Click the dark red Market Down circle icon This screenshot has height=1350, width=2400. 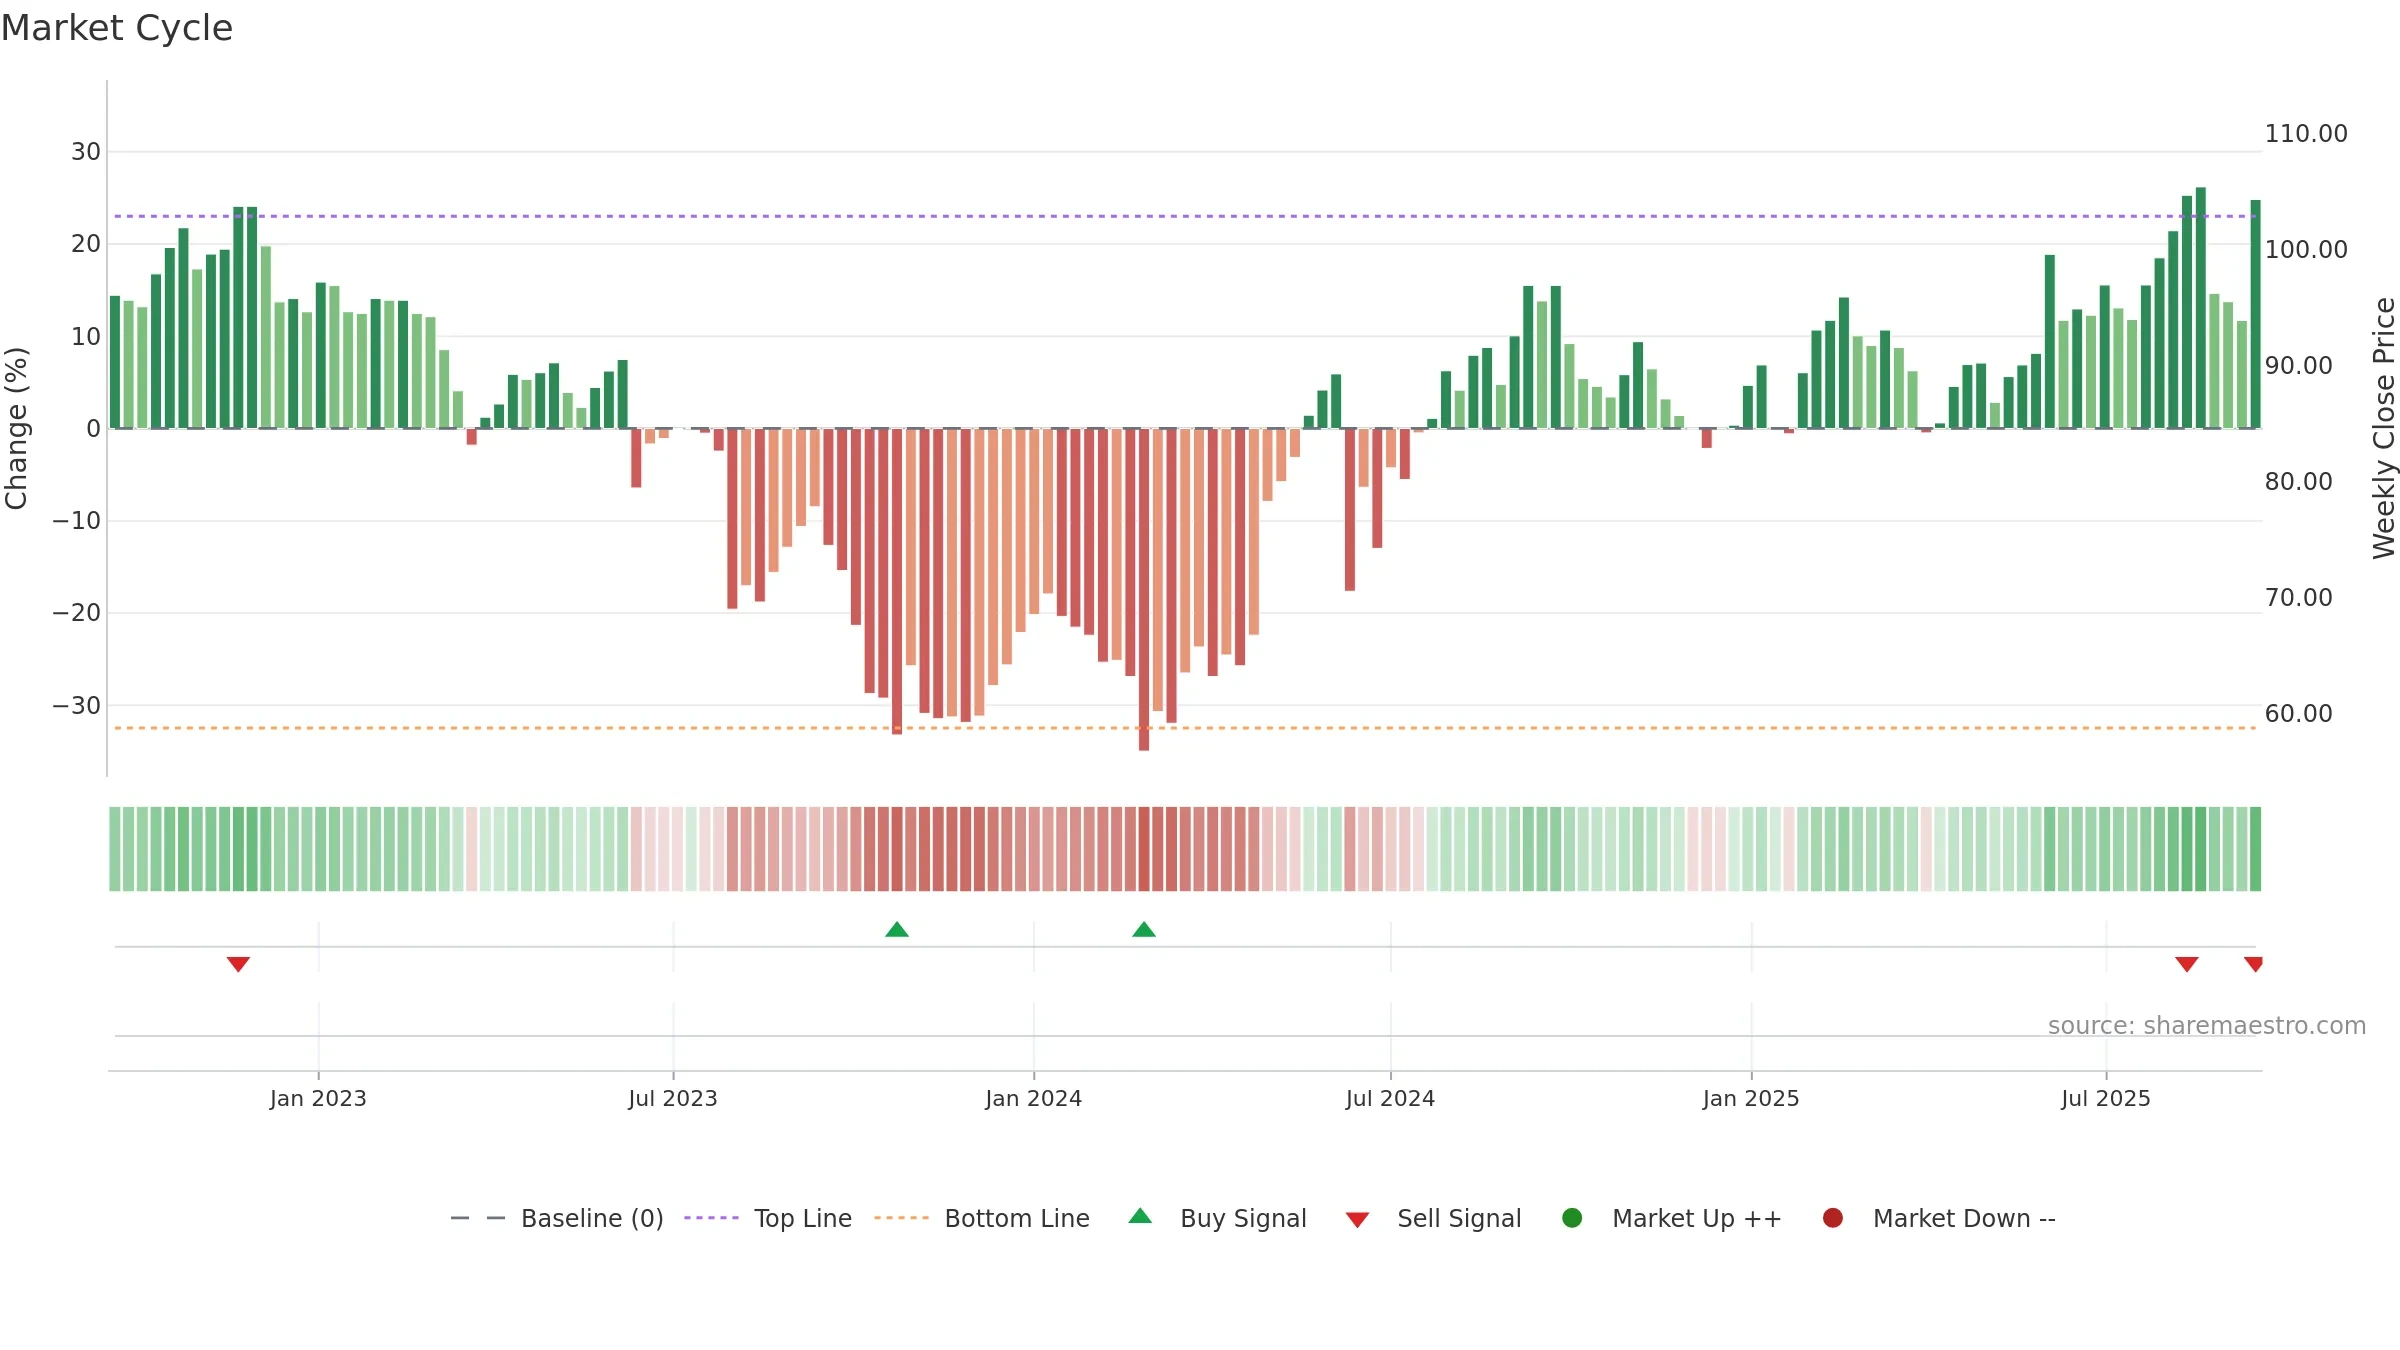1833,1218
